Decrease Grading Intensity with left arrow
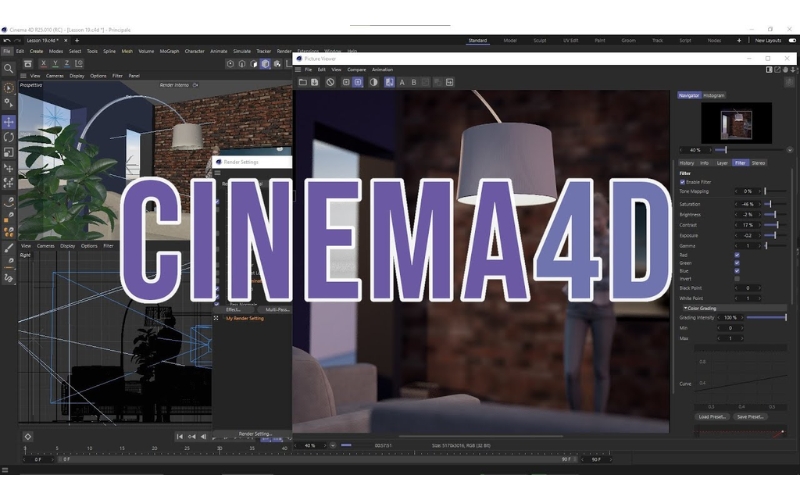The height and width of the screenshot is (500, 800). 719,318
